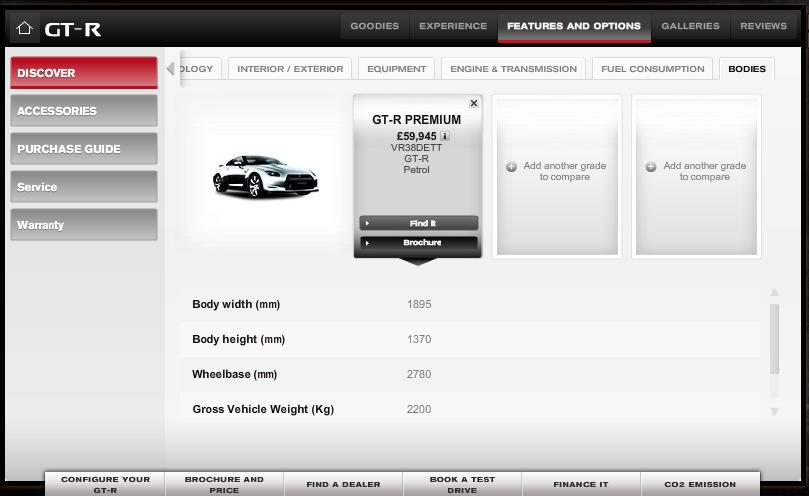Open price info icon next to £59,945
809x496 pixels.
(x=445, y=136)
